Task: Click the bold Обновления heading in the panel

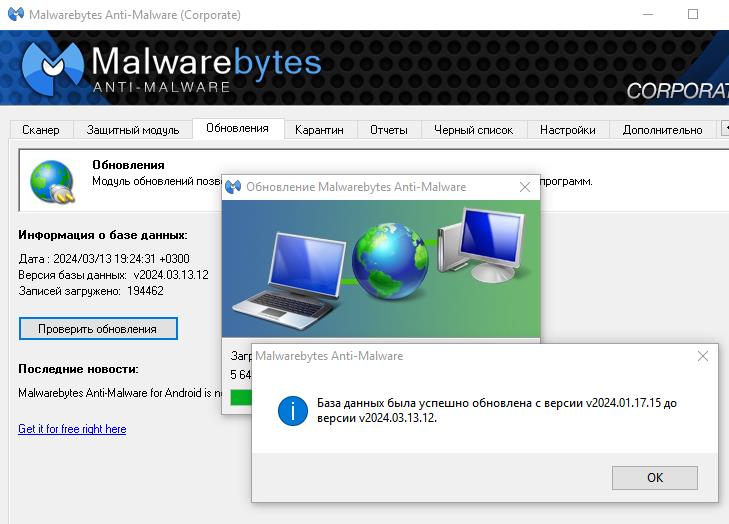Action: coord(128,165)
